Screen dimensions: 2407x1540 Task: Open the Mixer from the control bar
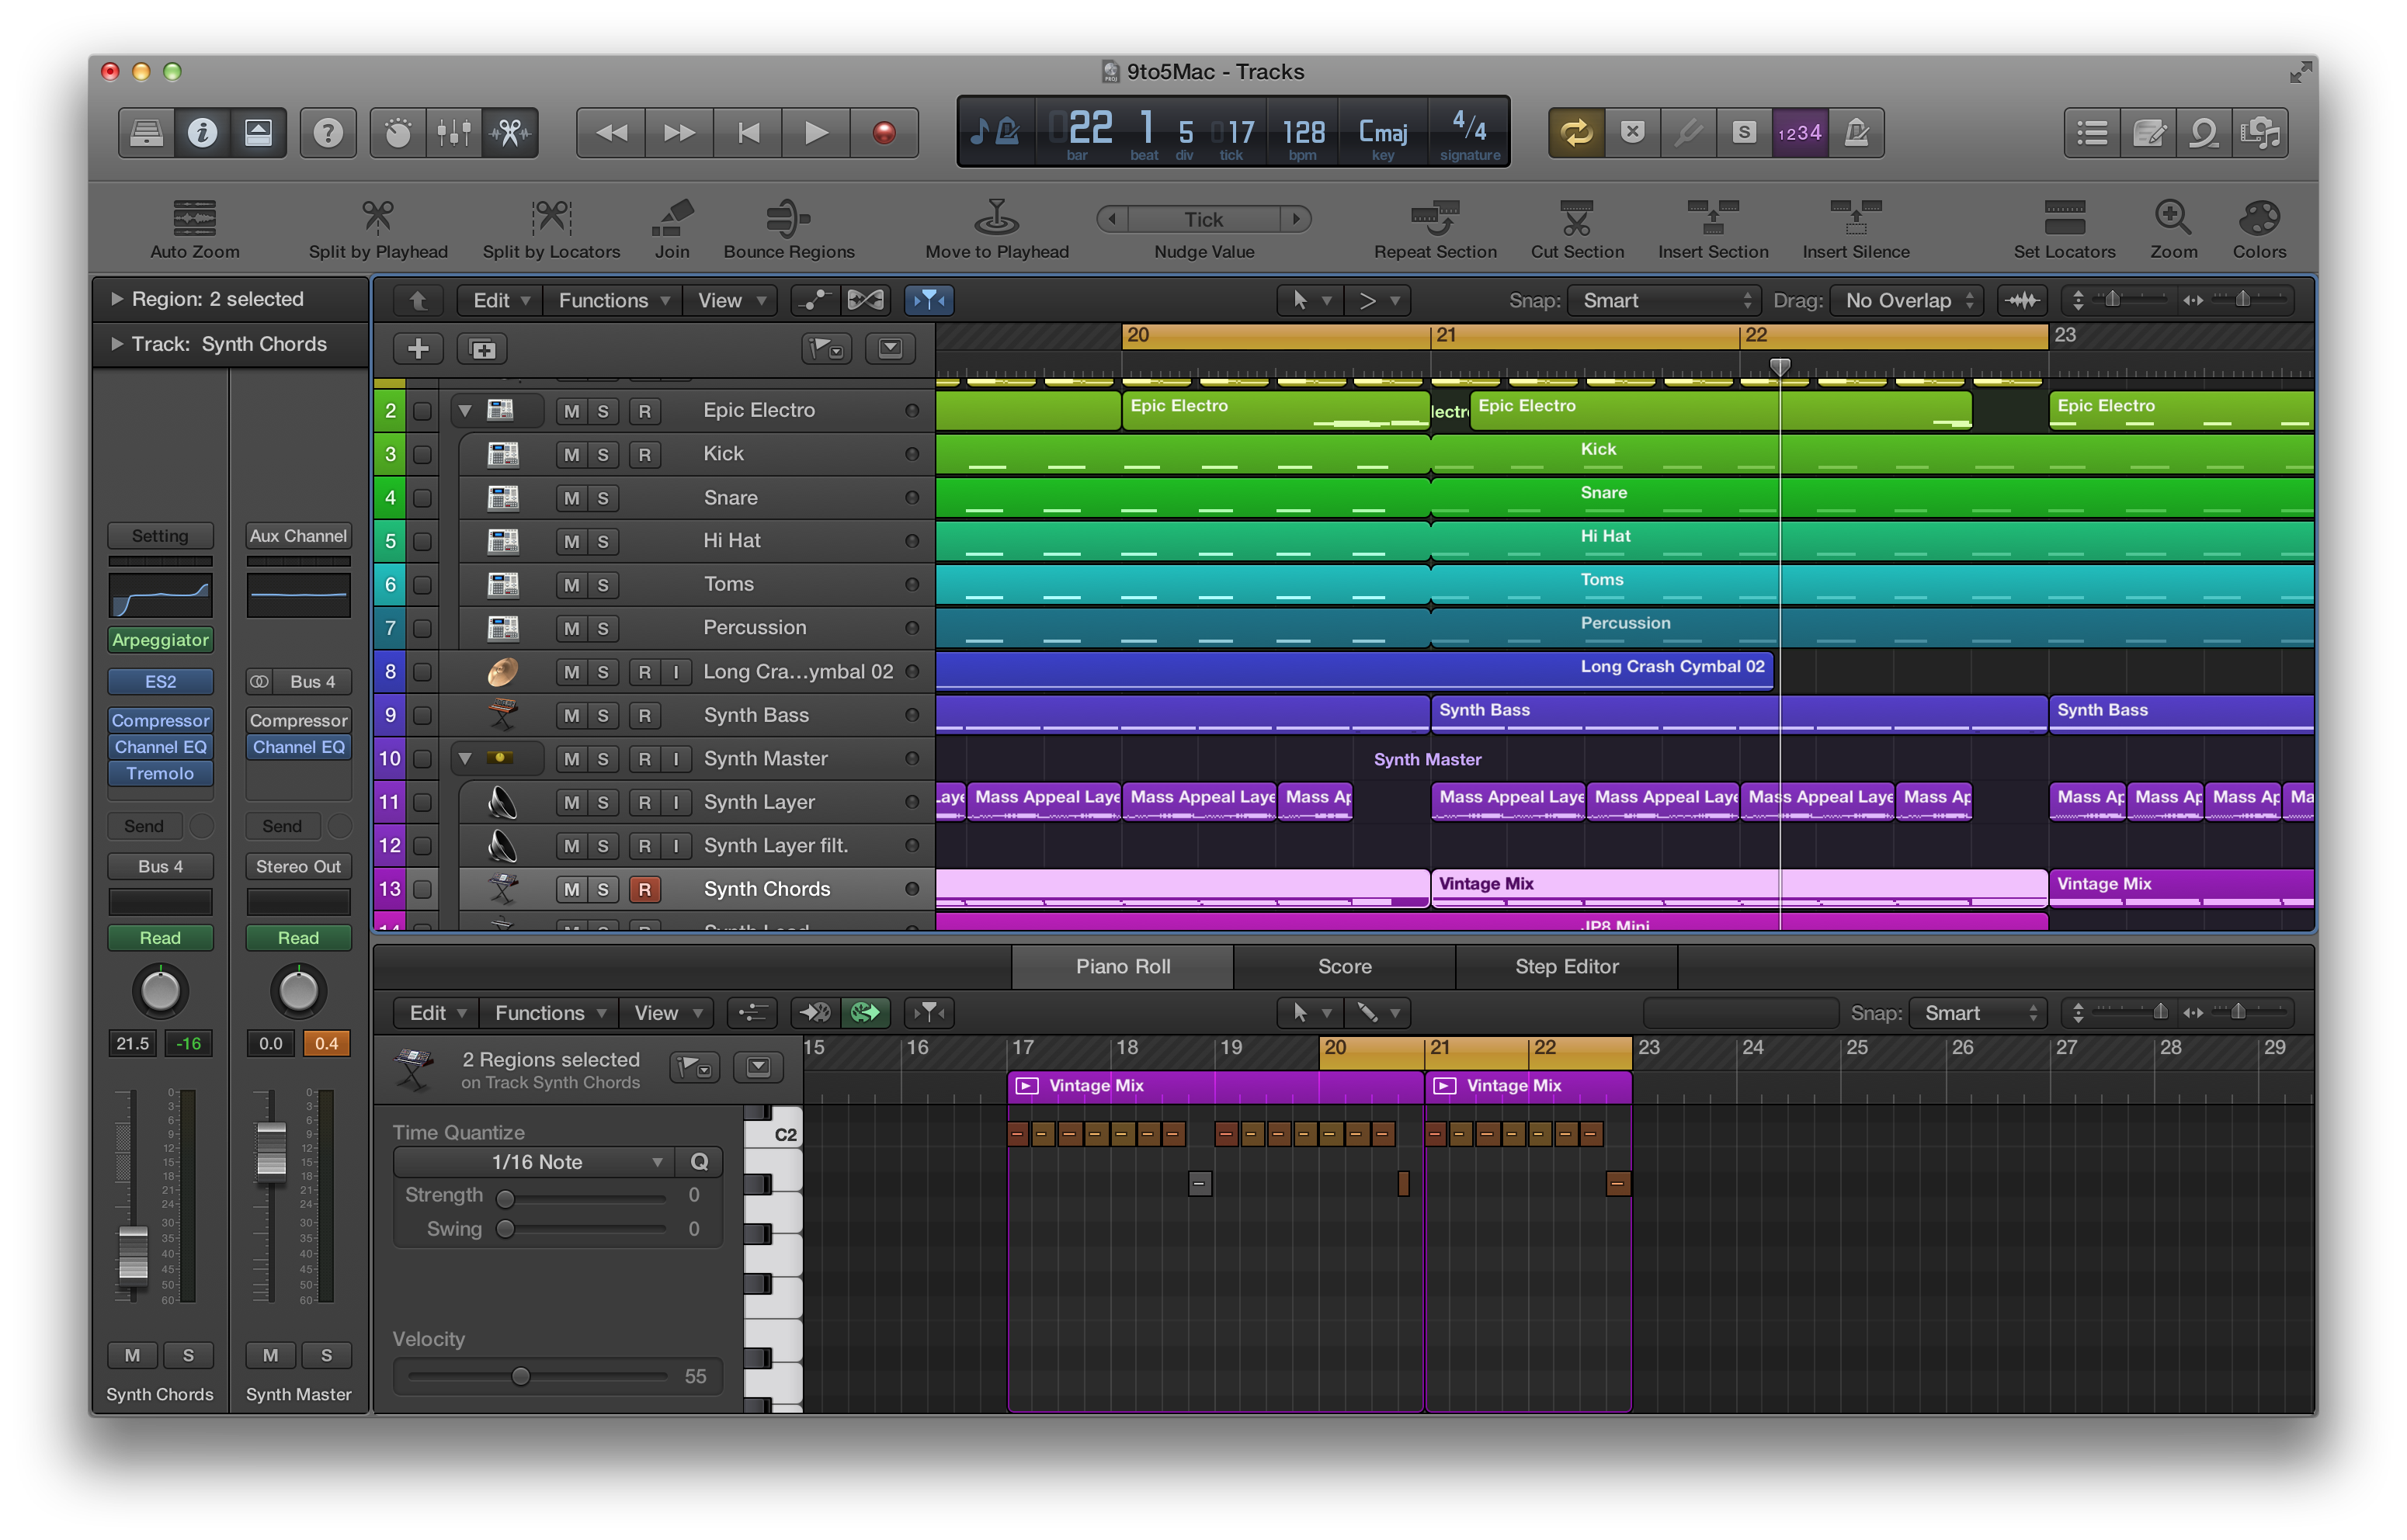click(454, 133)
